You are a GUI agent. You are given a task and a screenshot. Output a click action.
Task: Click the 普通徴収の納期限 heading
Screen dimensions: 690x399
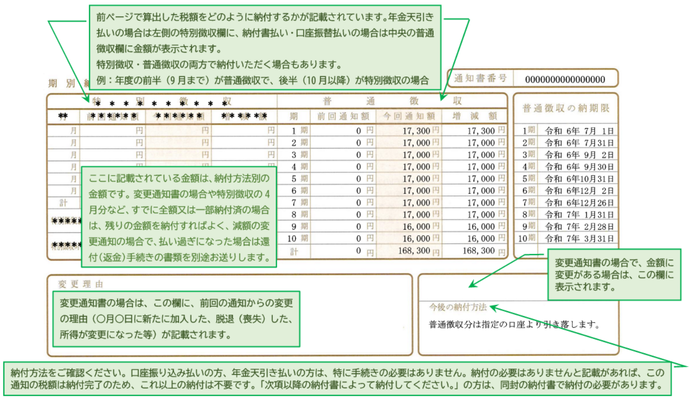coord(566,108)
